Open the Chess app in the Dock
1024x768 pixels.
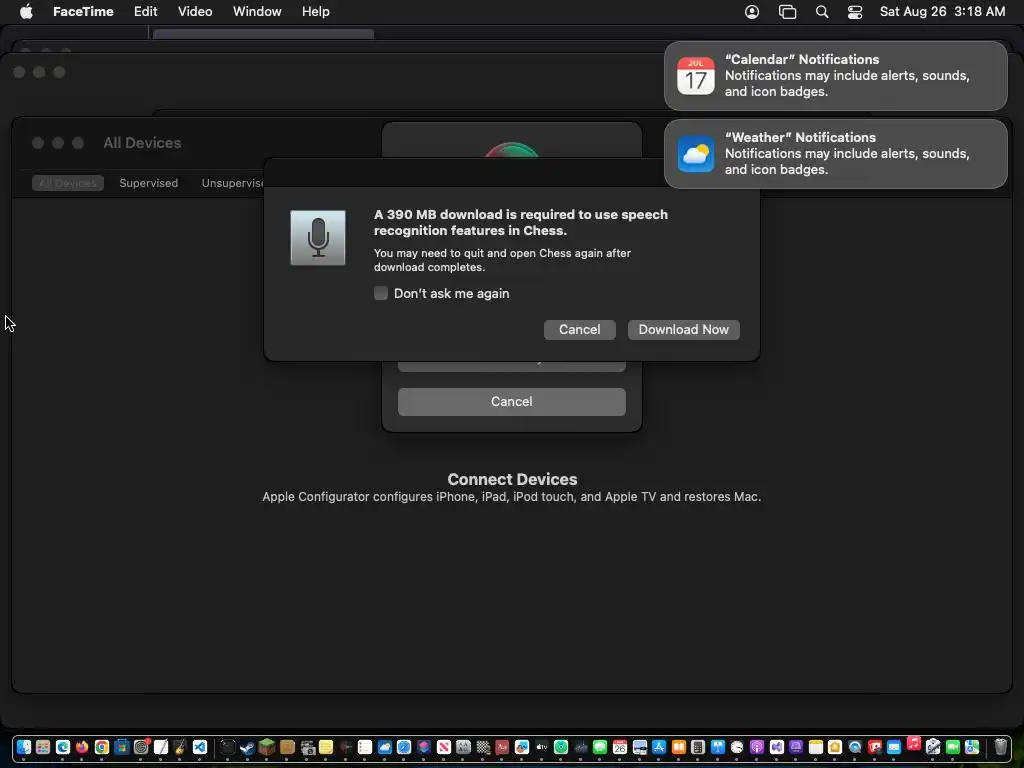click(x=483, y=747)
